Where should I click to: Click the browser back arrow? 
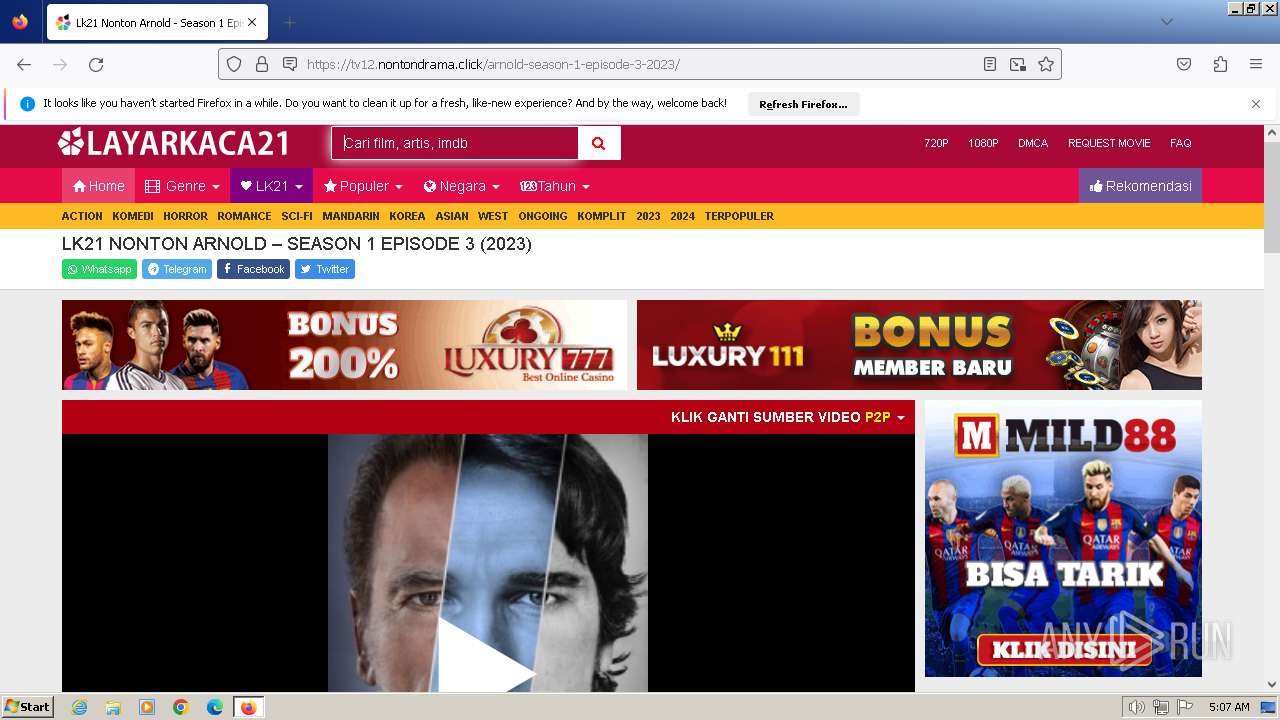pyautogui.click(x=24, y=64)
